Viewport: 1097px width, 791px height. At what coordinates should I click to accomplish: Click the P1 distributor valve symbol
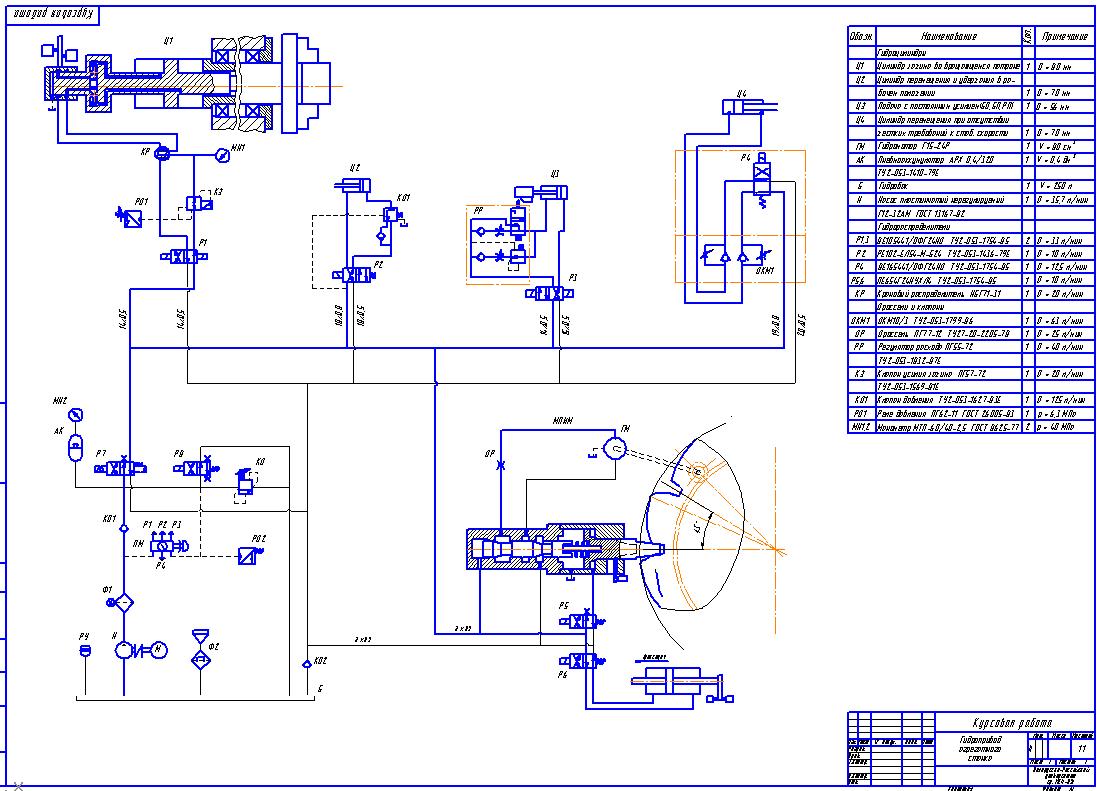pos(184,257)
